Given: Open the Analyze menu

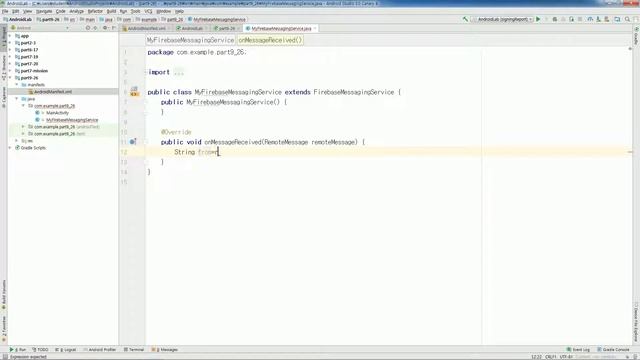Looking at the screenshot, I should (x=76, y=11).
